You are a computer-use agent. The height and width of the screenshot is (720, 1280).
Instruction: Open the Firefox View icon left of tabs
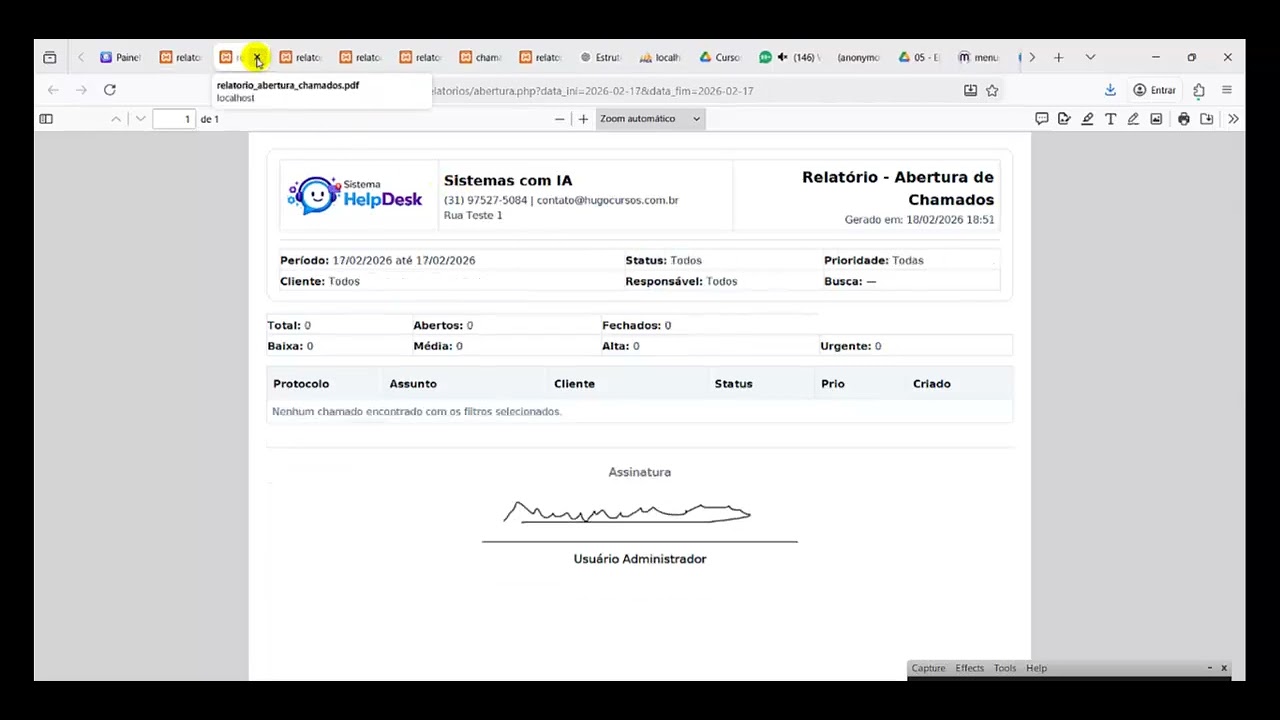tap(49, 57)
